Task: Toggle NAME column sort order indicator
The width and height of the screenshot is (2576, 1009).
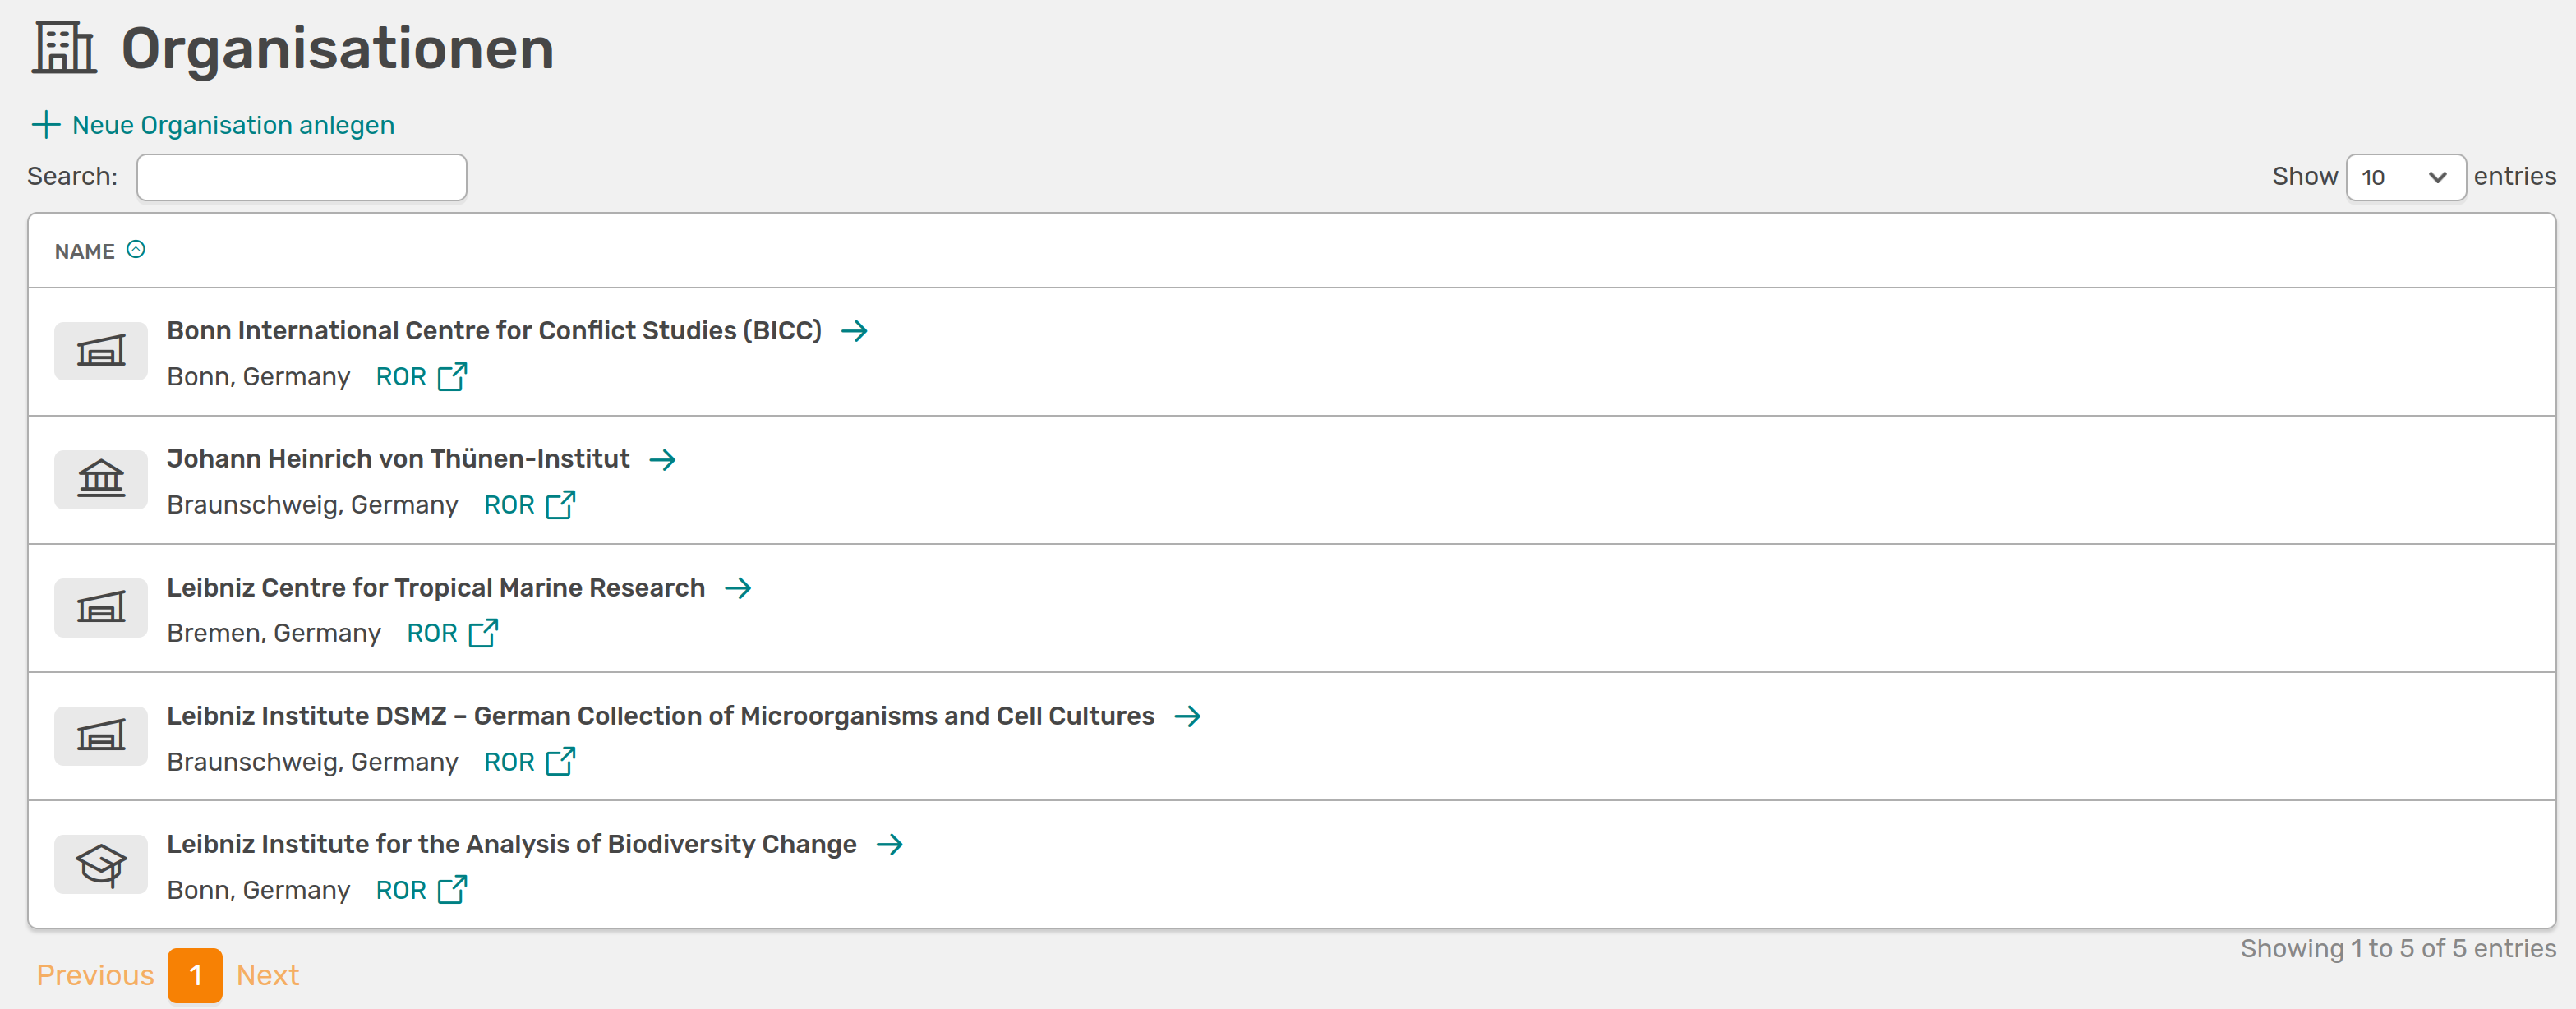Action: pos(136,250)
